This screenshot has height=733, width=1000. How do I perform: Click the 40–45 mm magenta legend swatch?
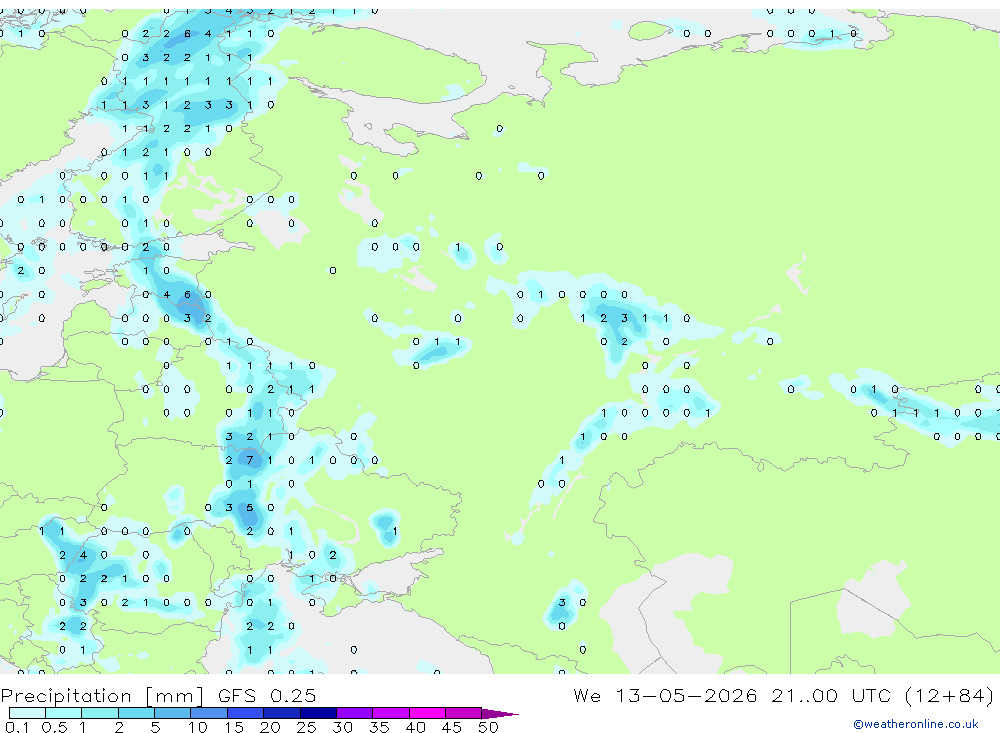point(427,713)
